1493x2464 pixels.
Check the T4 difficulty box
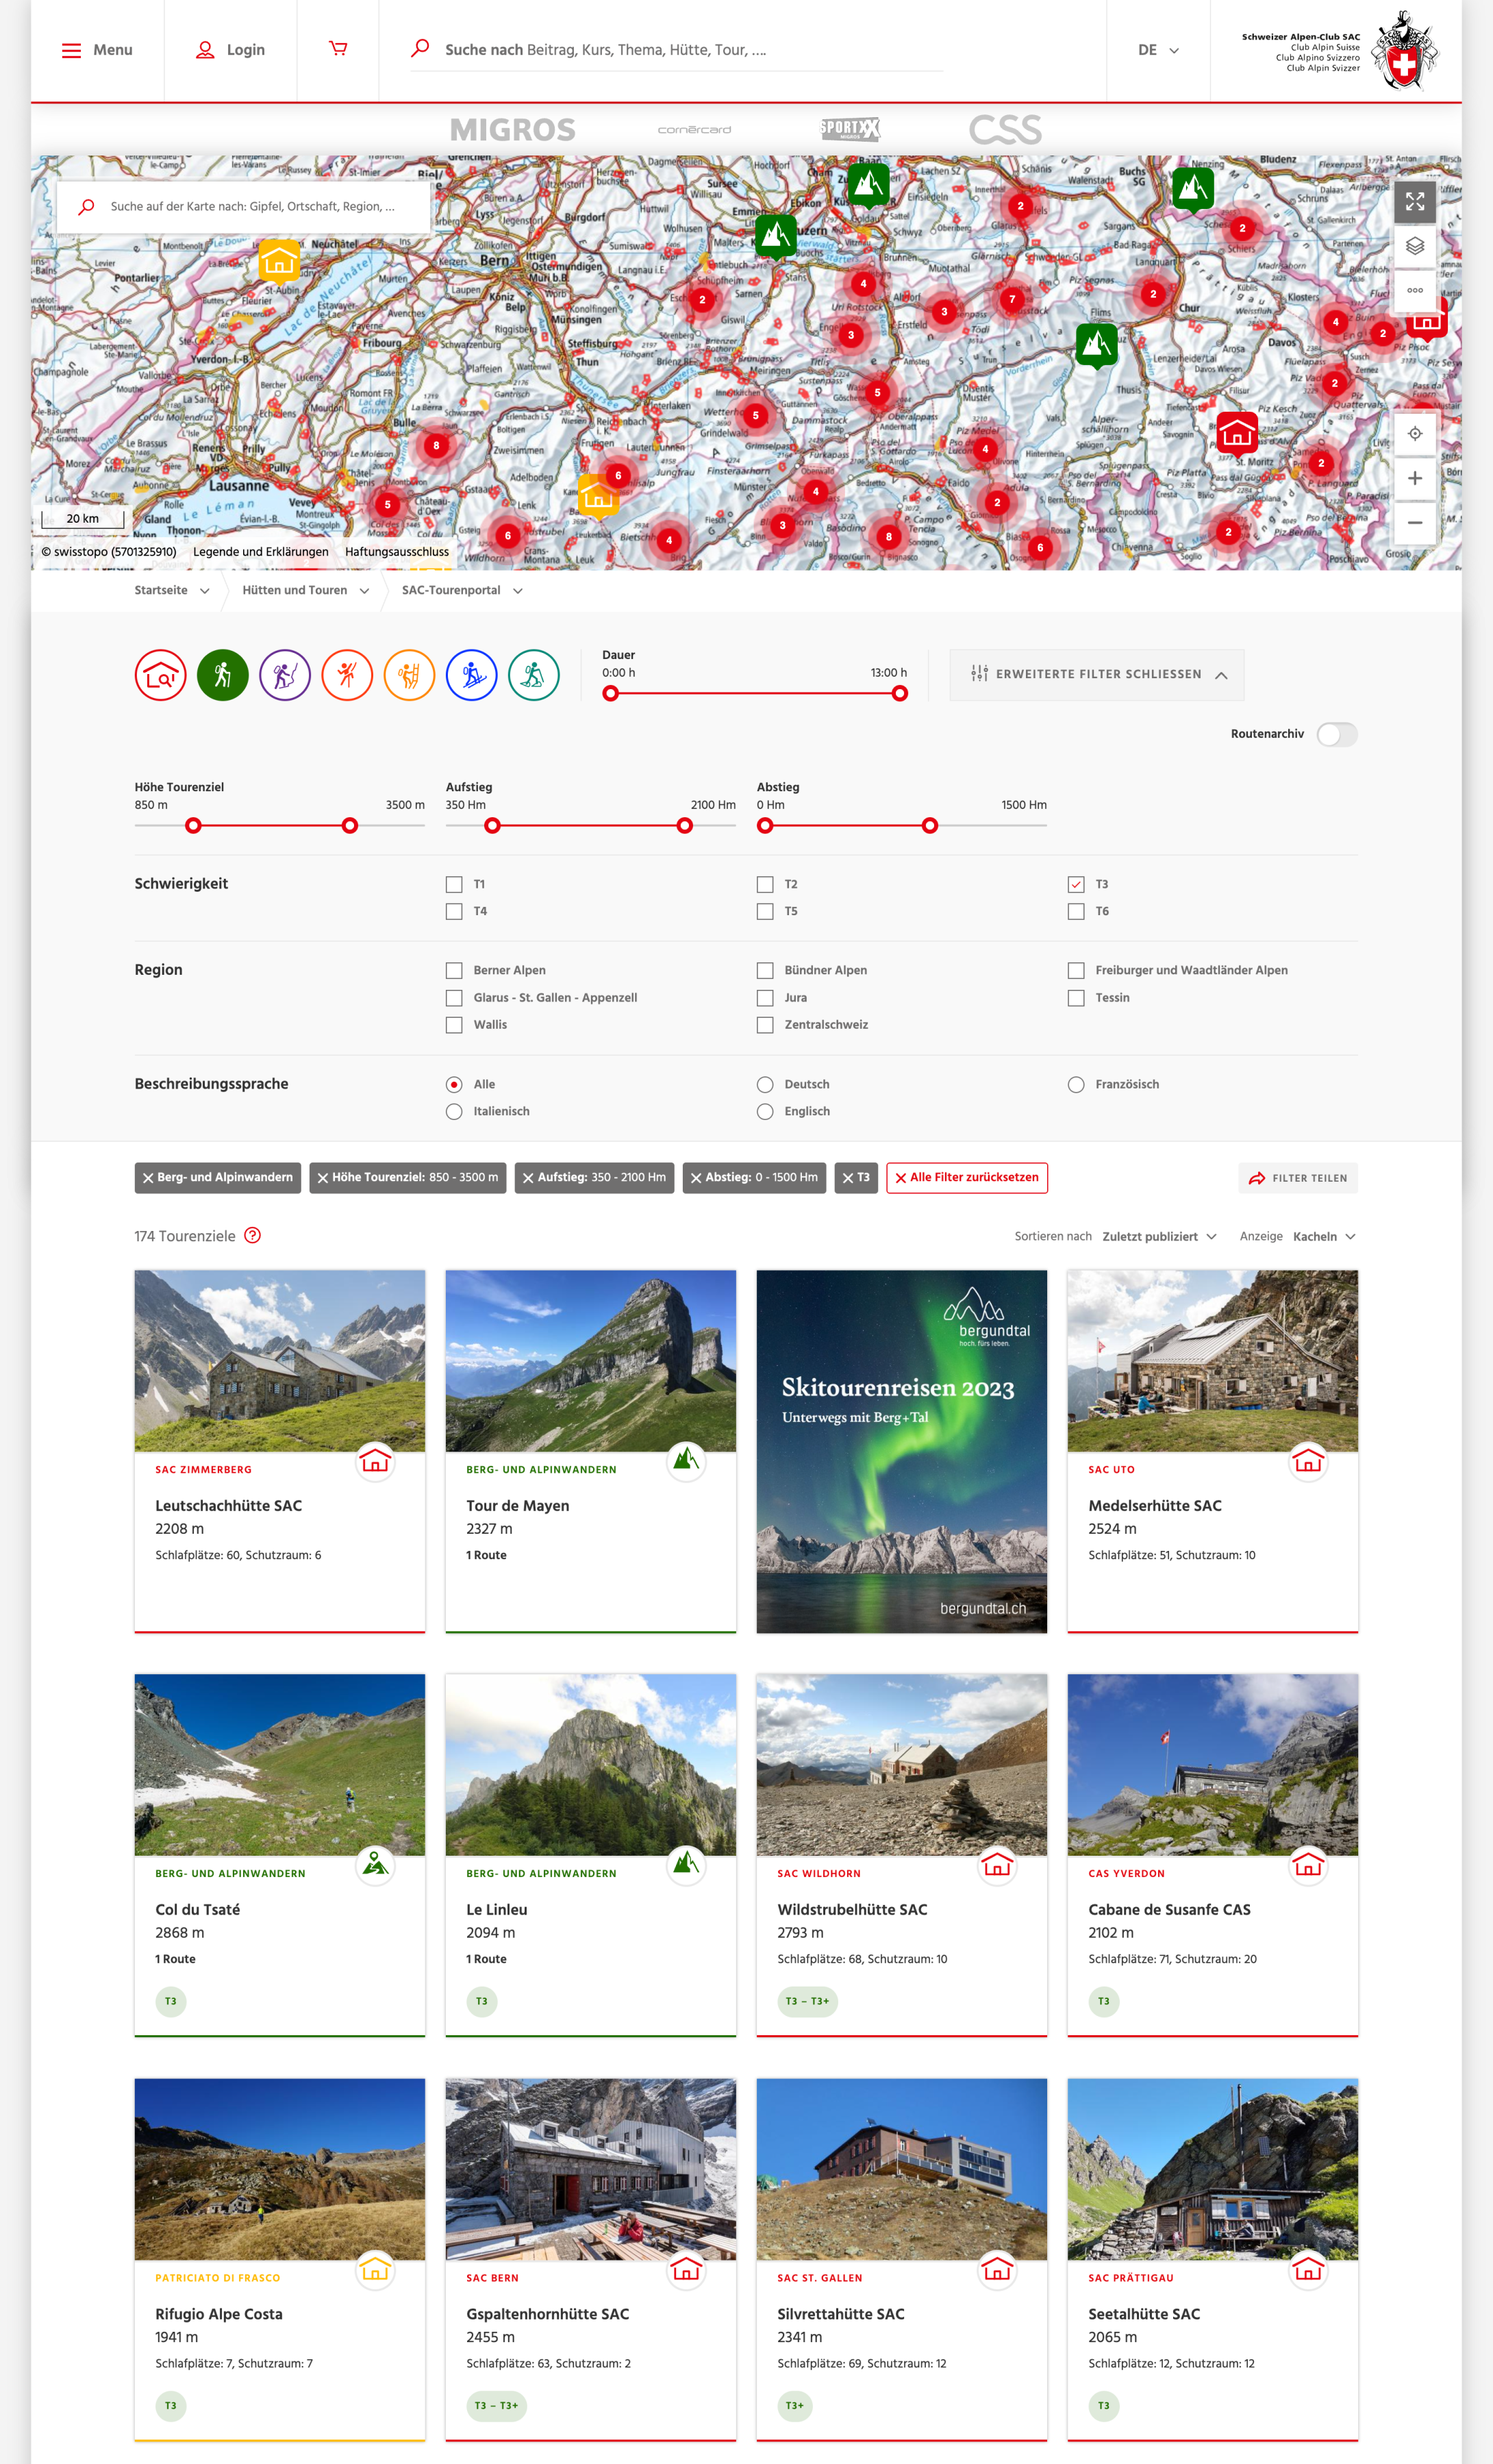[454, 911]
